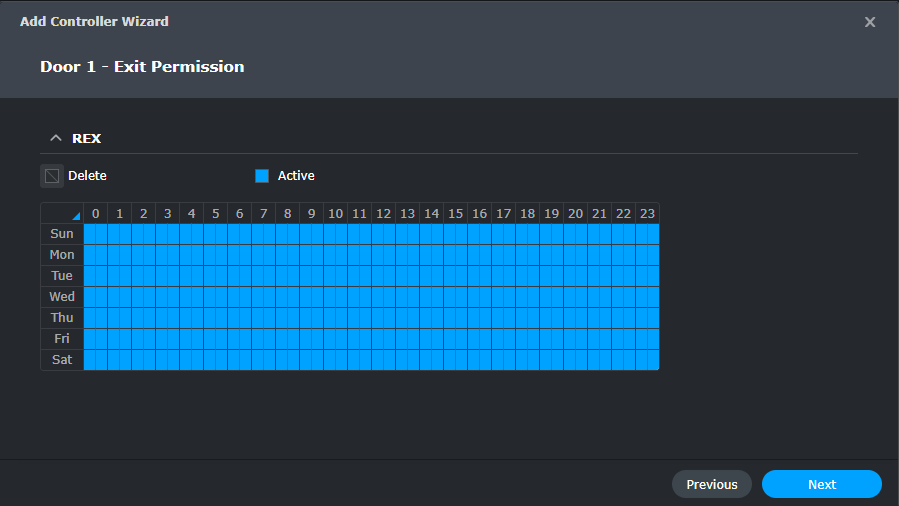Select the Mon row header
This screenshot has width=899, height=506.
pyautogui.click(x=62, y=254)
